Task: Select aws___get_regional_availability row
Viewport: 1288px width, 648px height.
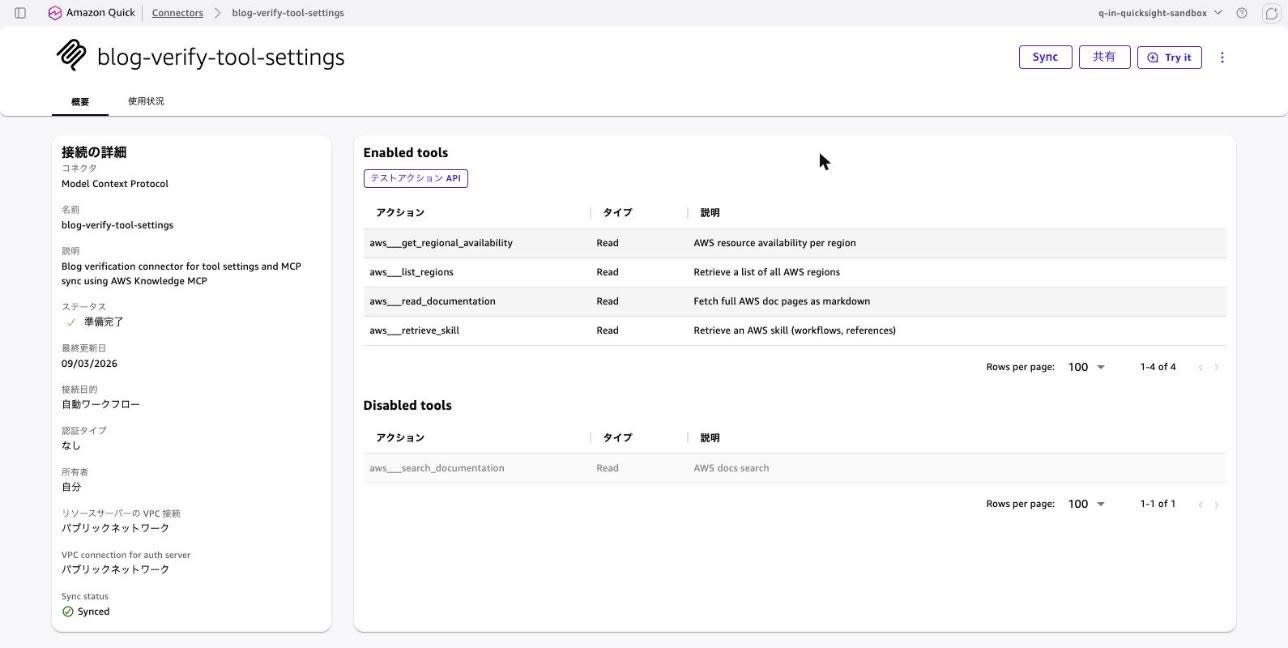Action: click(795, 243)
